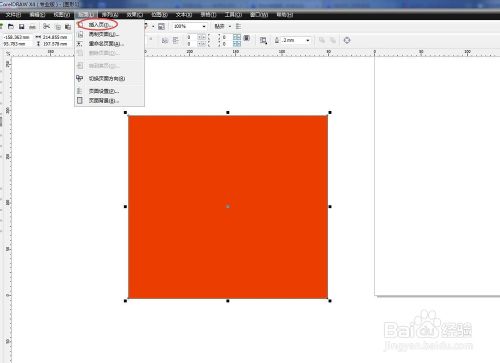Viewport: 500px width, 363px height.
Task: Click the mirror vertically icon
Action: coord(175,40)
